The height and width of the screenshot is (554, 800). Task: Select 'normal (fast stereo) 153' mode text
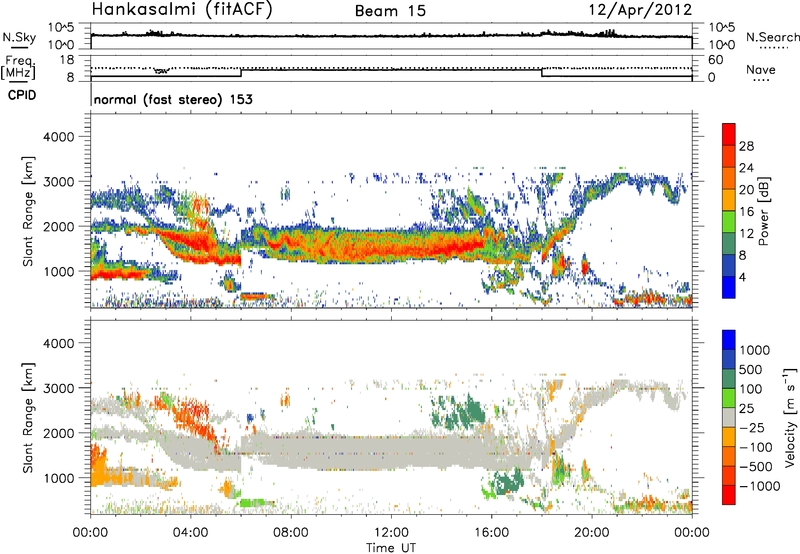click(x=173, y=99)
